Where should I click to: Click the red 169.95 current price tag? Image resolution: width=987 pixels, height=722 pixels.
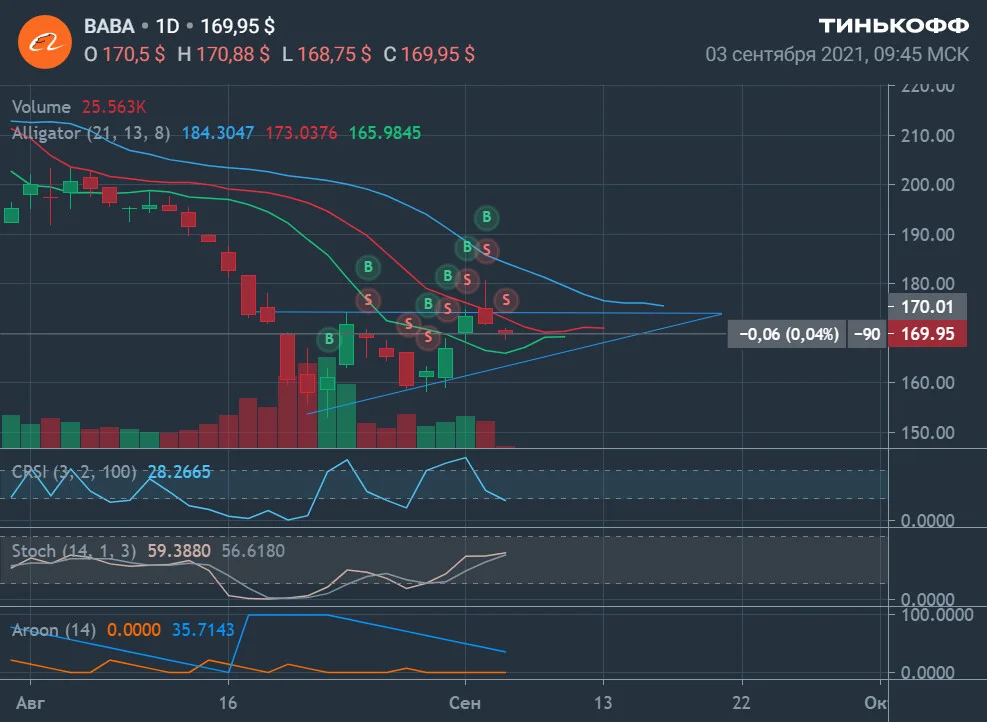(x=927, y=334)
